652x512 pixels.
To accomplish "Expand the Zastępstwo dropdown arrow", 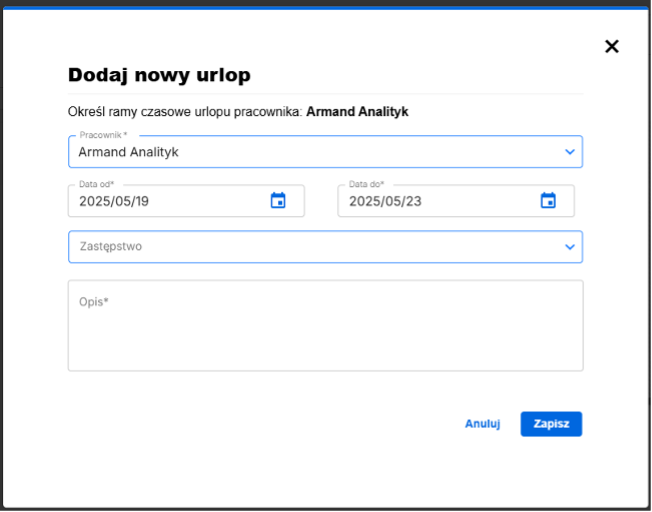I will tap(570, 247).
